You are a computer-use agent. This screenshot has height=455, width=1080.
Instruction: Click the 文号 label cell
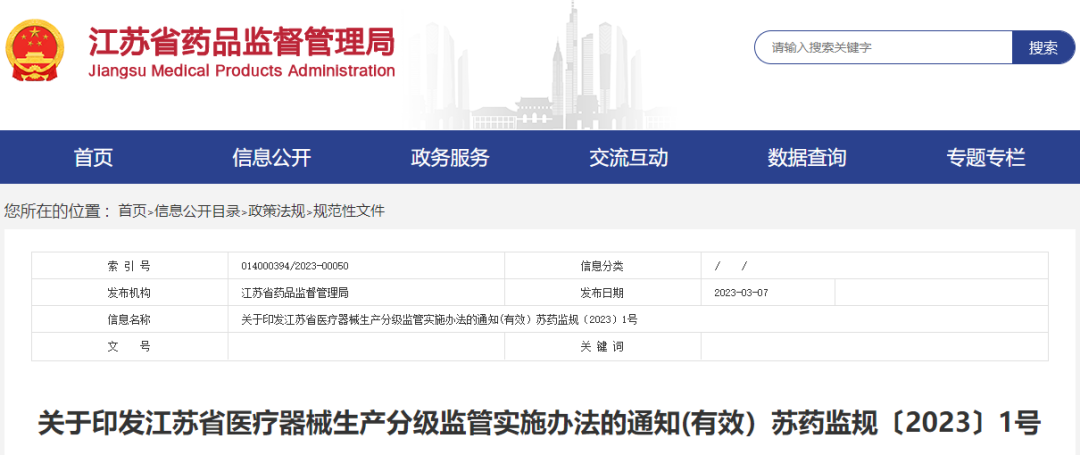129,347
